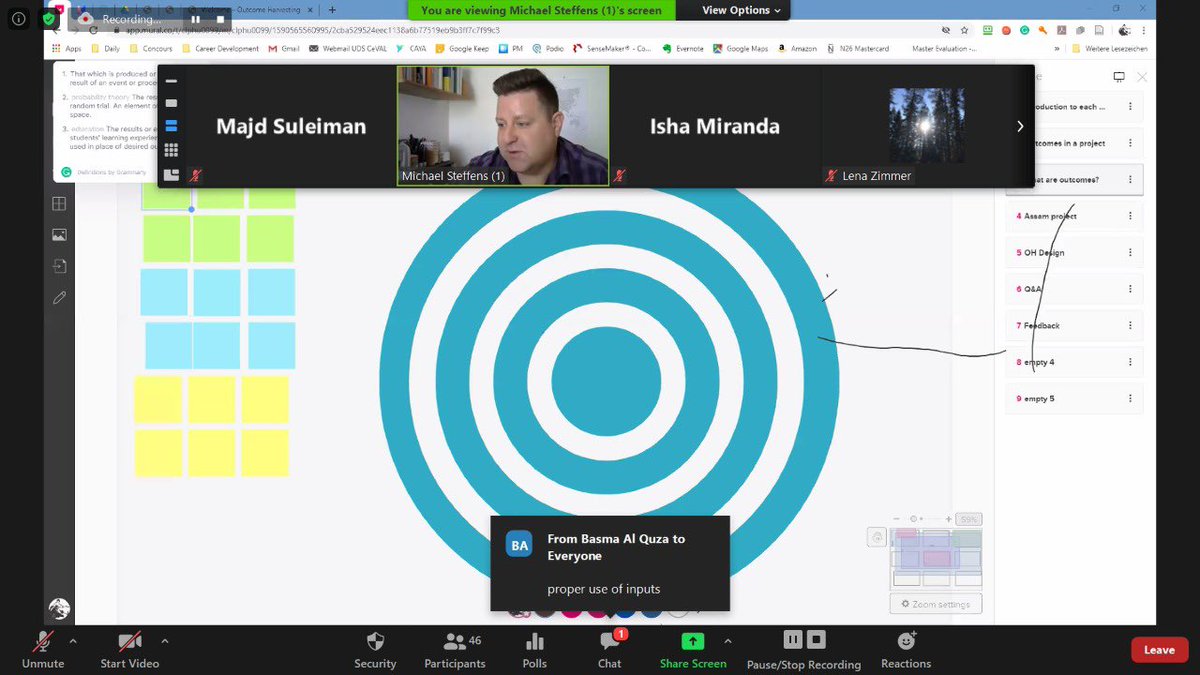This screenshot has height=675, width=1200.
Task: Click the 59% zoom level field
Action: 968,520
